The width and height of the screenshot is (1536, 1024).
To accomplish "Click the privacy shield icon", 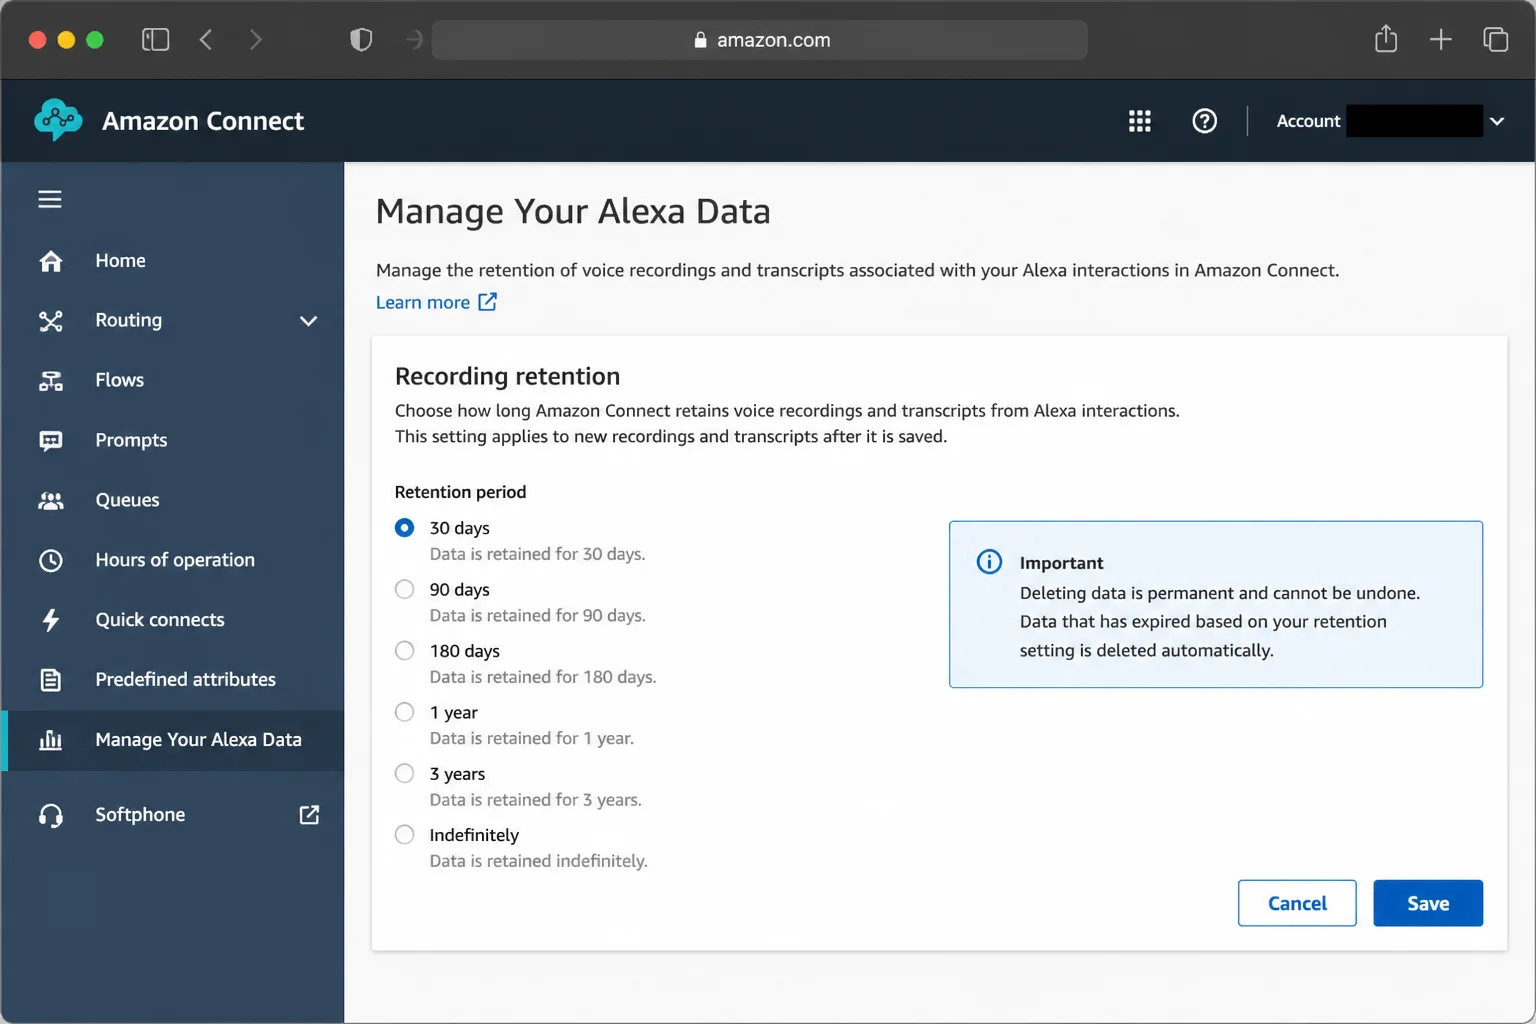I will pyautogui.click(x=361, y=40).
